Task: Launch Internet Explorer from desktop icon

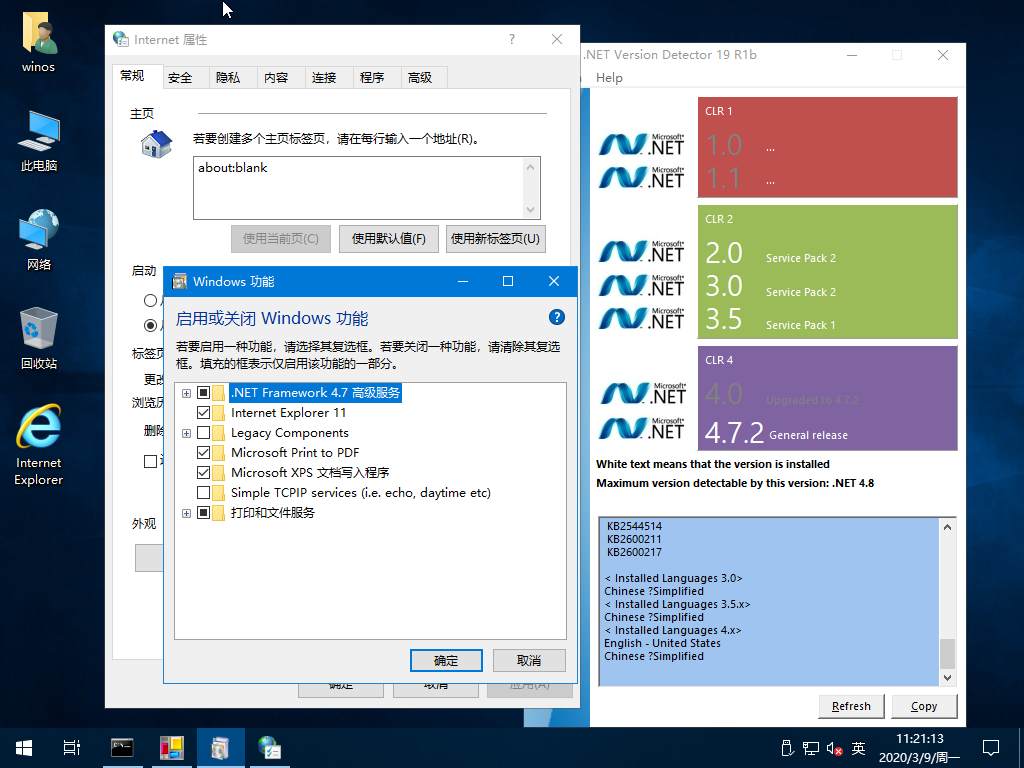Action: 39,445
